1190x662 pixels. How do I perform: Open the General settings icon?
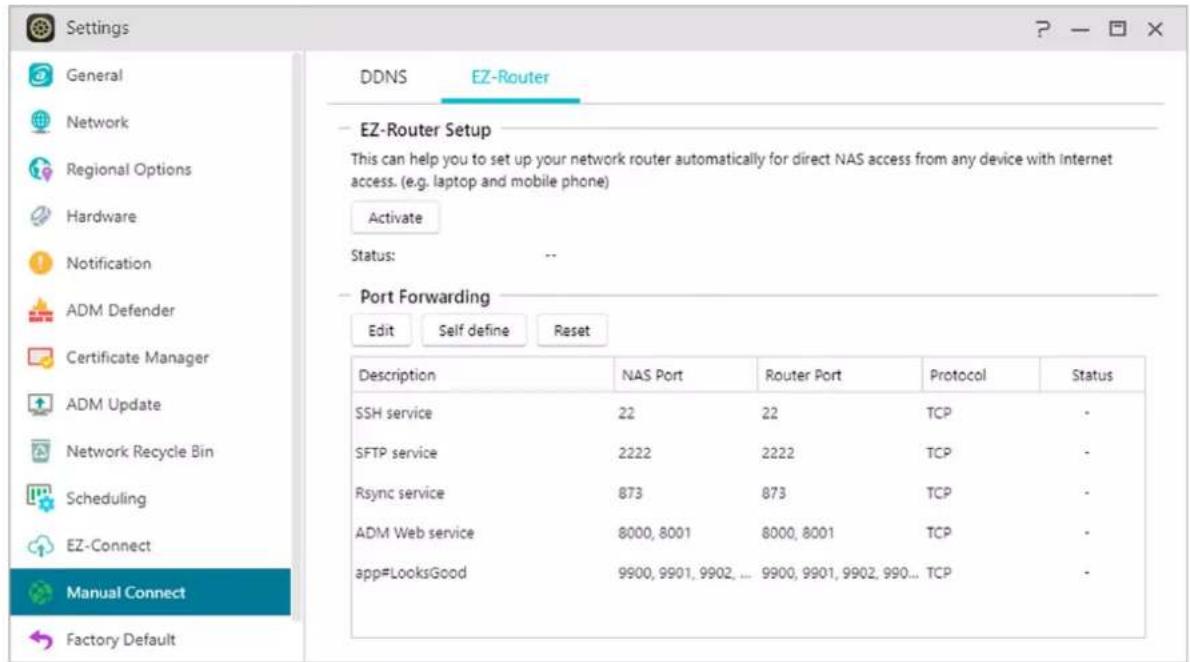(40, 75)
